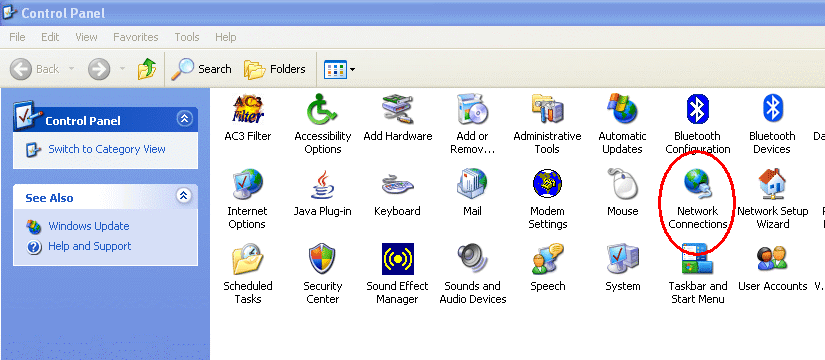Open Administrative Tools
The image size is (825, 360).
click(x=547, y=124)
